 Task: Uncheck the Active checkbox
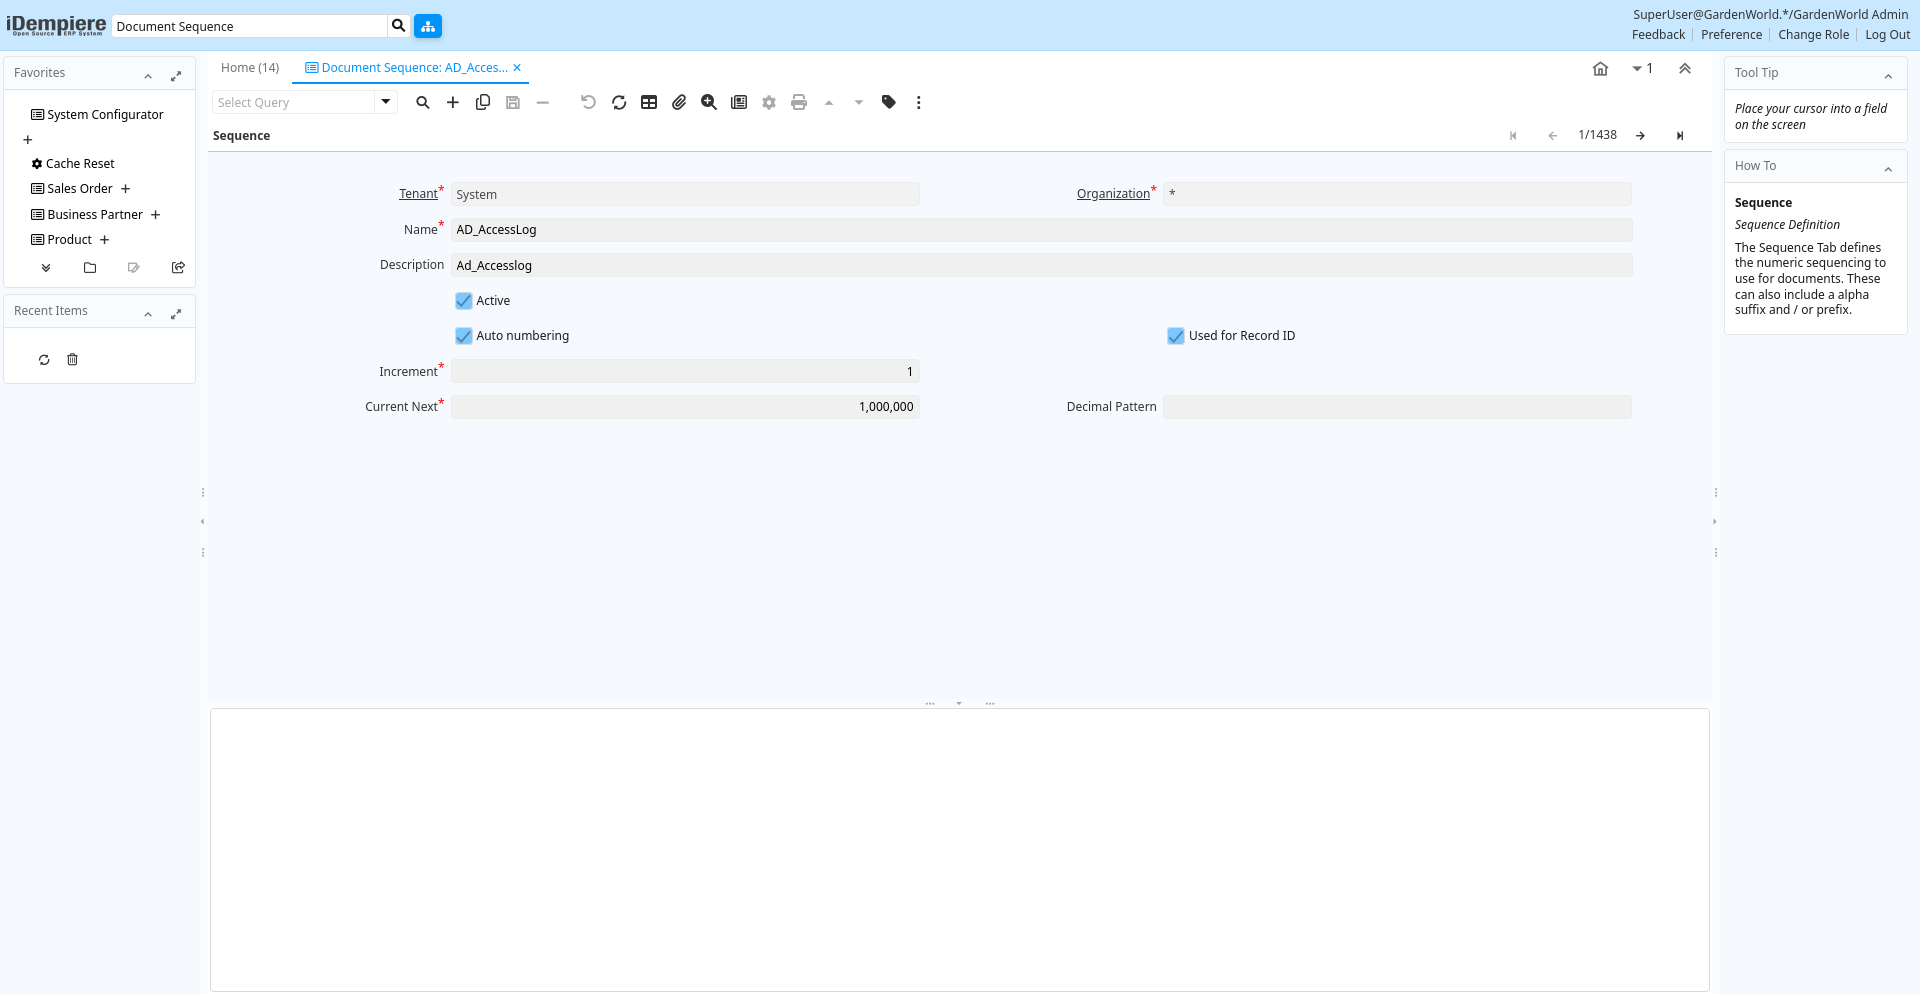click(464, 301)
